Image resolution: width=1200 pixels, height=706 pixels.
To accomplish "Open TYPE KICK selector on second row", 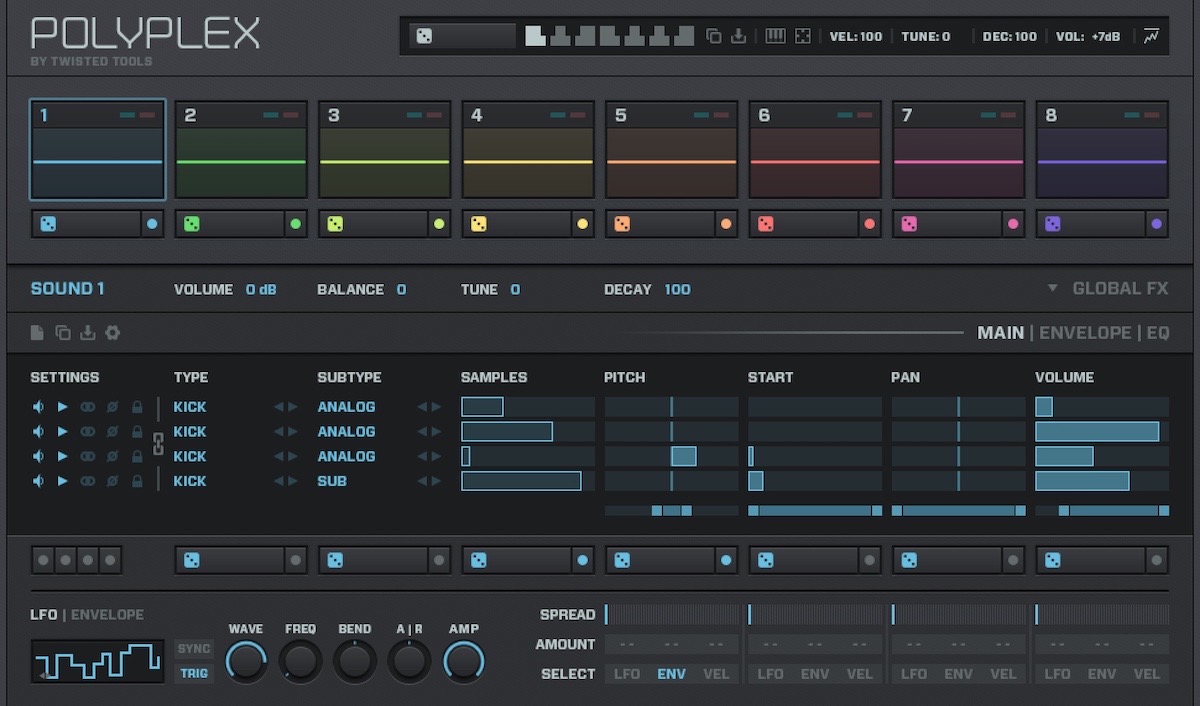I will coord(190,432).
